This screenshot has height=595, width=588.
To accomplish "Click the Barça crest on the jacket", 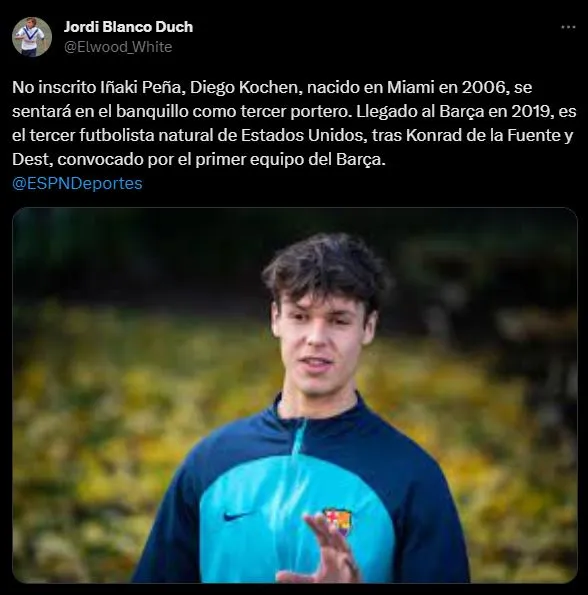I will 337,522.
